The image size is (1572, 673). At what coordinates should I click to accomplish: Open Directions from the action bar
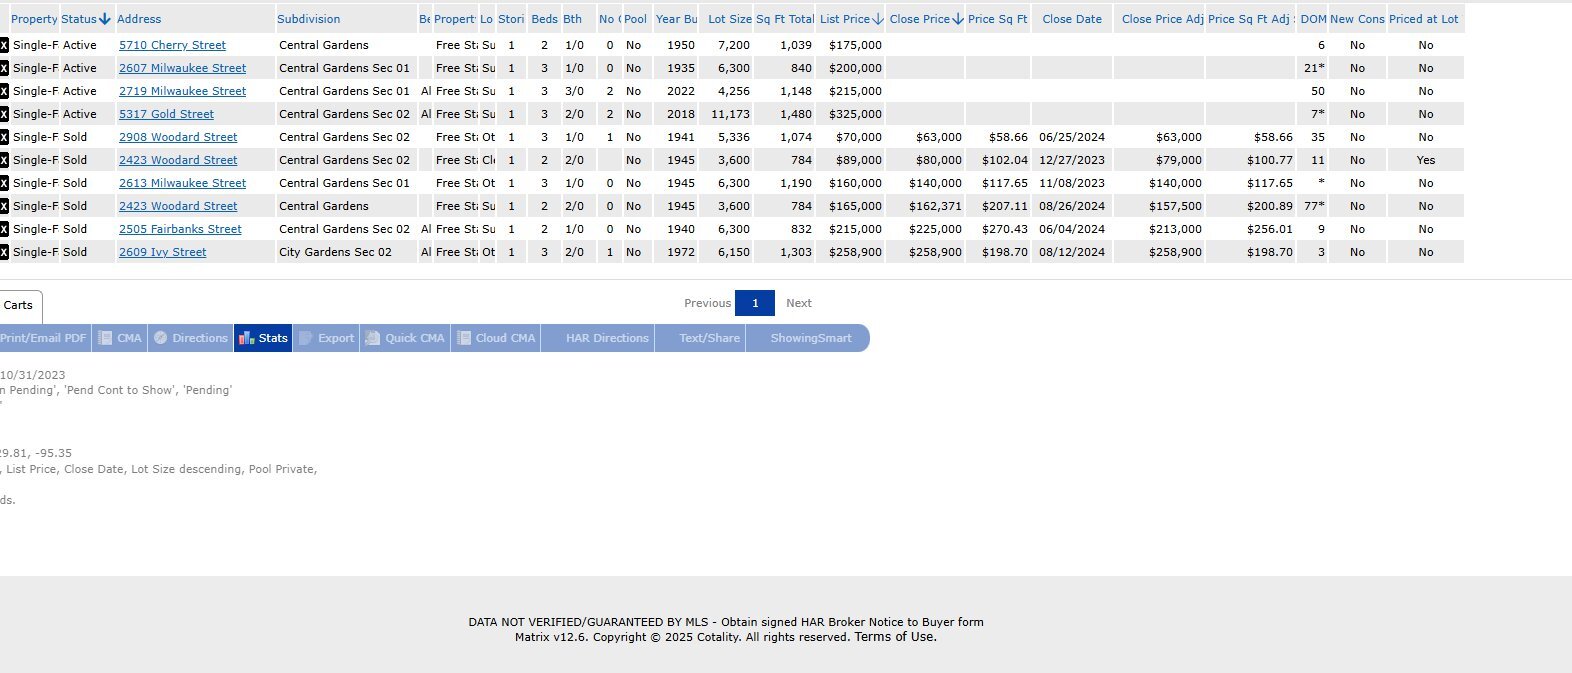coord(190,338)
